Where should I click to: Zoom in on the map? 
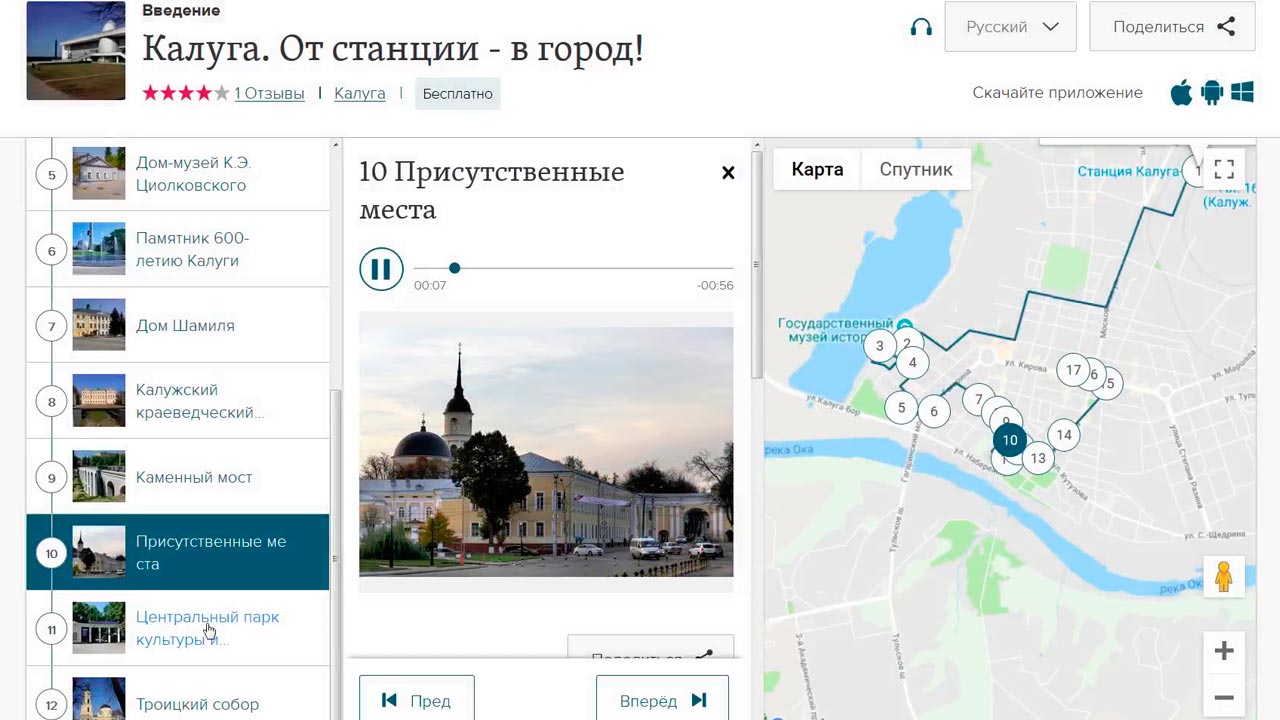[x=1223, y=651]
